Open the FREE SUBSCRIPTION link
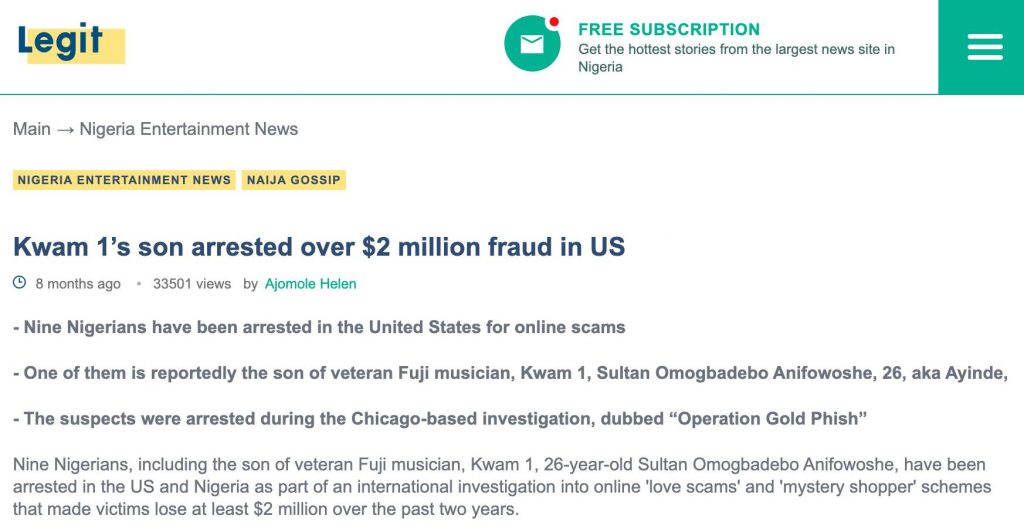 [669, 29]
